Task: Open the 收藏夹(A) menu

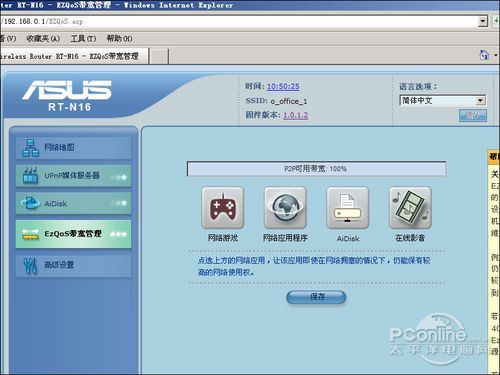Action: pos(43,39)
